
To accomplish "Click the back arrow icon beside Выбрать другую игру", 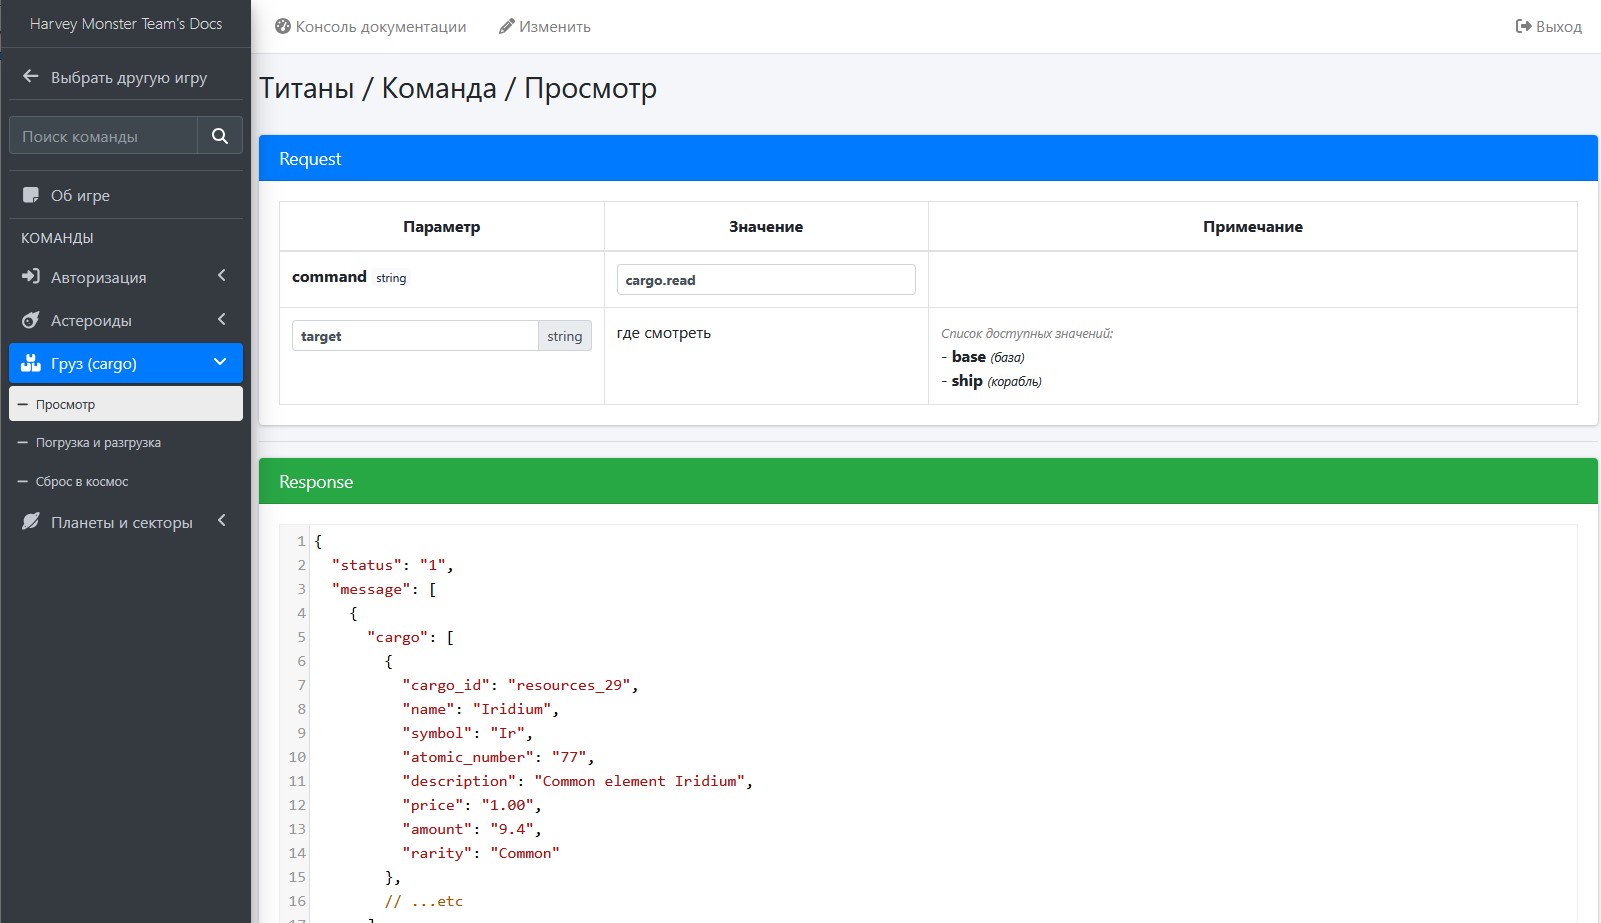I will point(31,77).
